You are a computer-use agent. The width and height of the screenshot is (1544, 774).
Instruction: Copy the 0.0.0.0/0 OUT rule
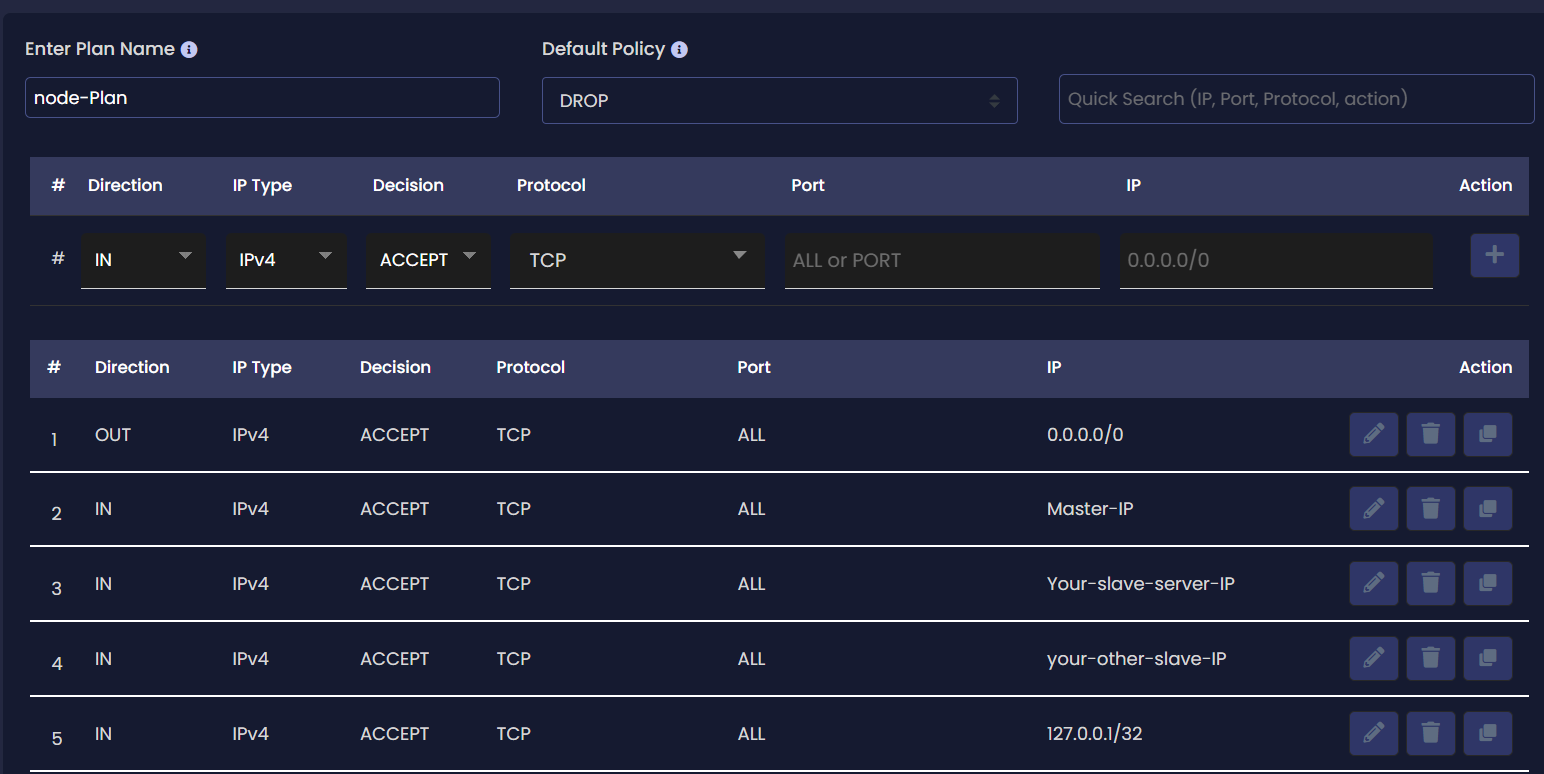[1487, 434]
